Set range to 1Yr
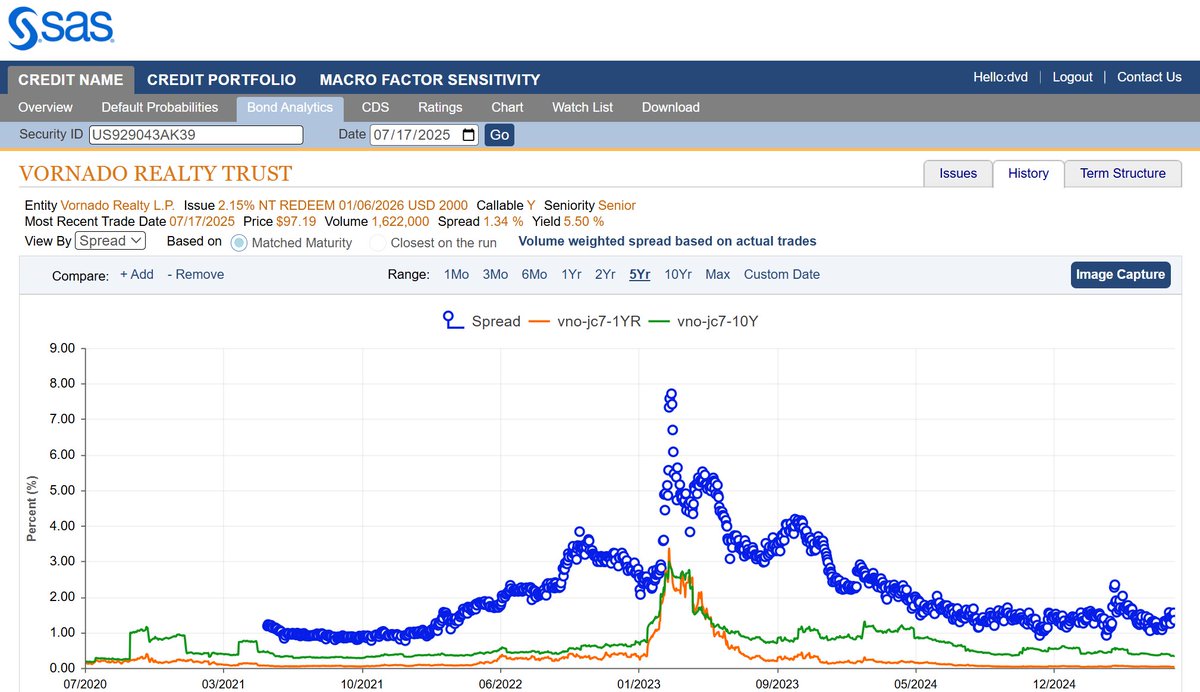Screen dimensions: 1200x692 pyautogui.click(x=571, y=274)
